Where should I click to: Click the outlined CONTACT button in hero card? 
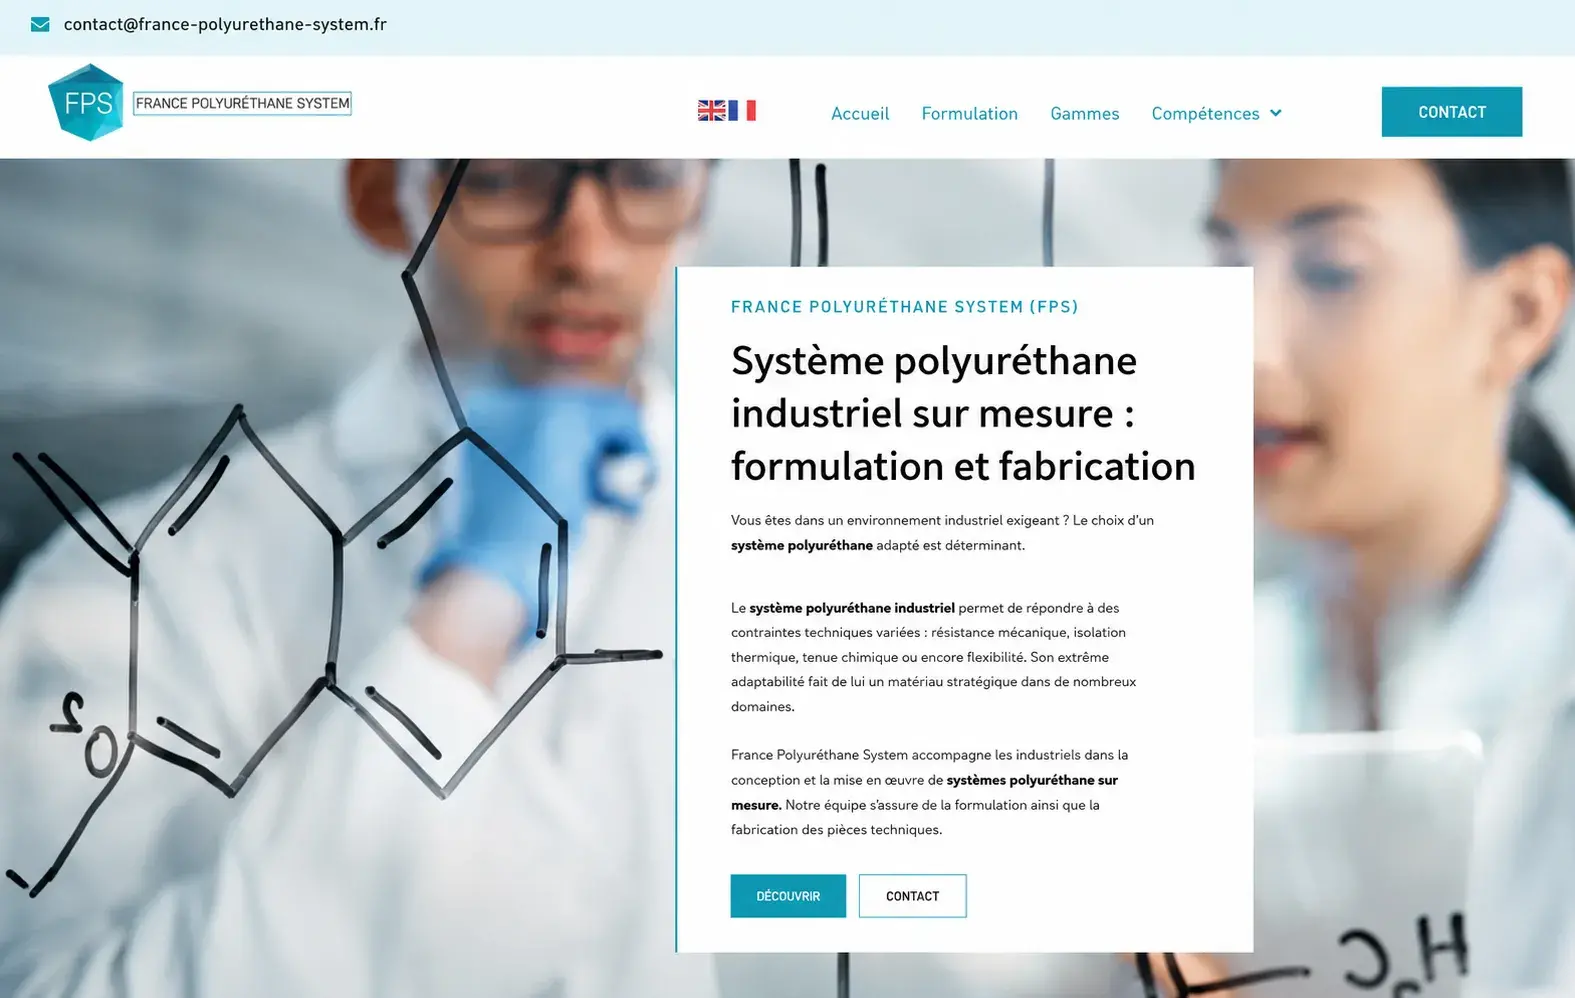pyautogui.click(x=912, y=896)
